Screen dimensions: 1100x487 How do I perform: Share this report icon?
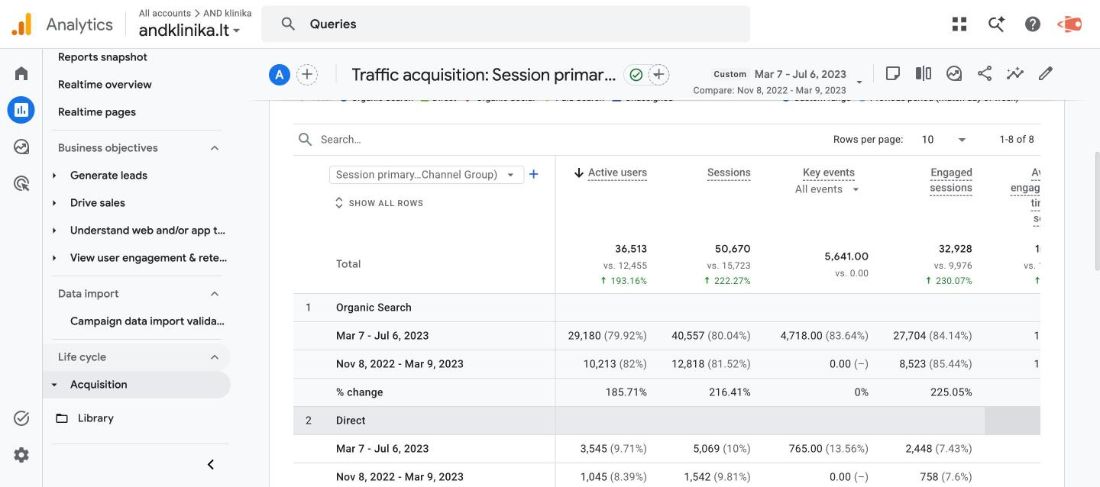tap(985, 74)
